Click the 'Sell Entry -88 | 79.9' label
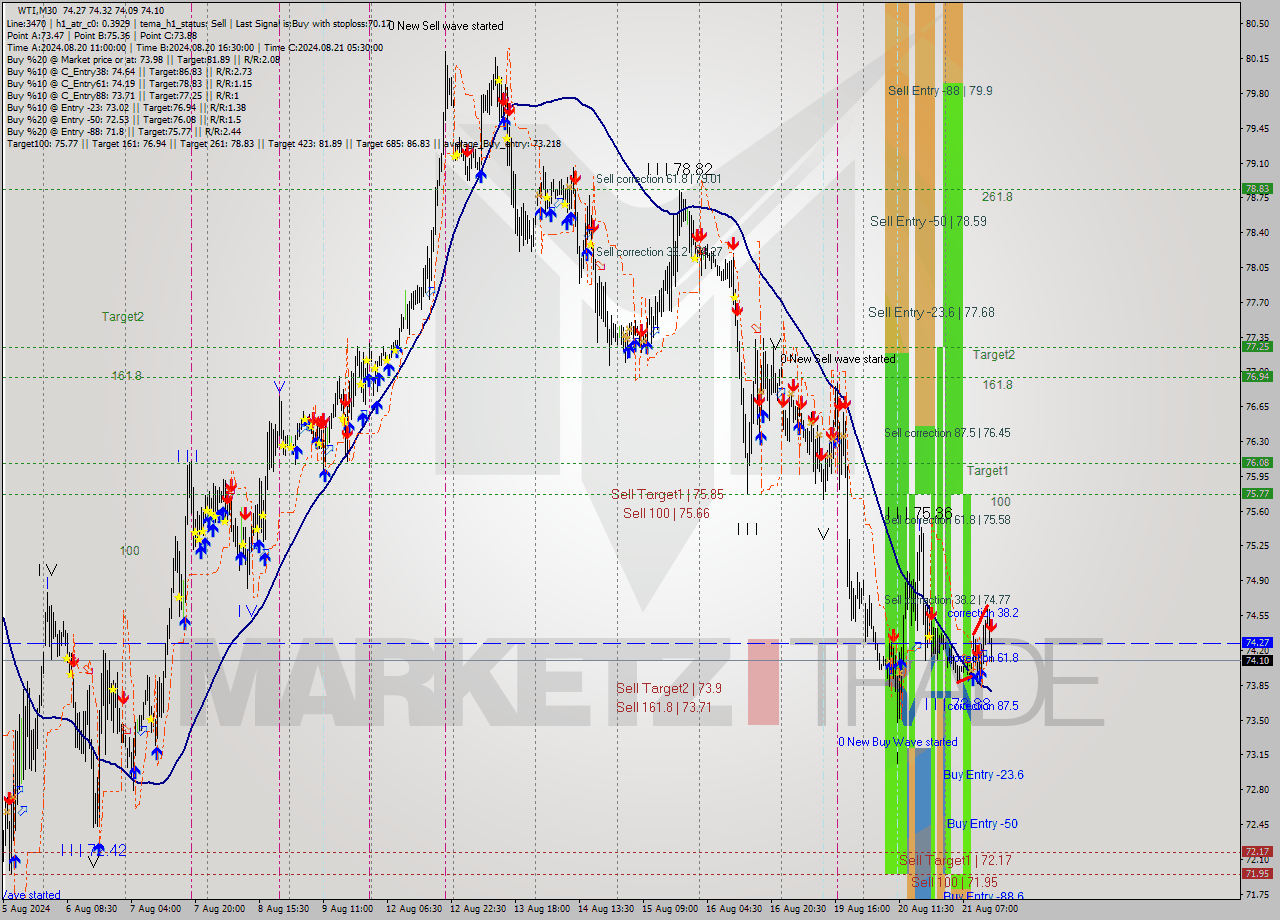 click(940, 90)
